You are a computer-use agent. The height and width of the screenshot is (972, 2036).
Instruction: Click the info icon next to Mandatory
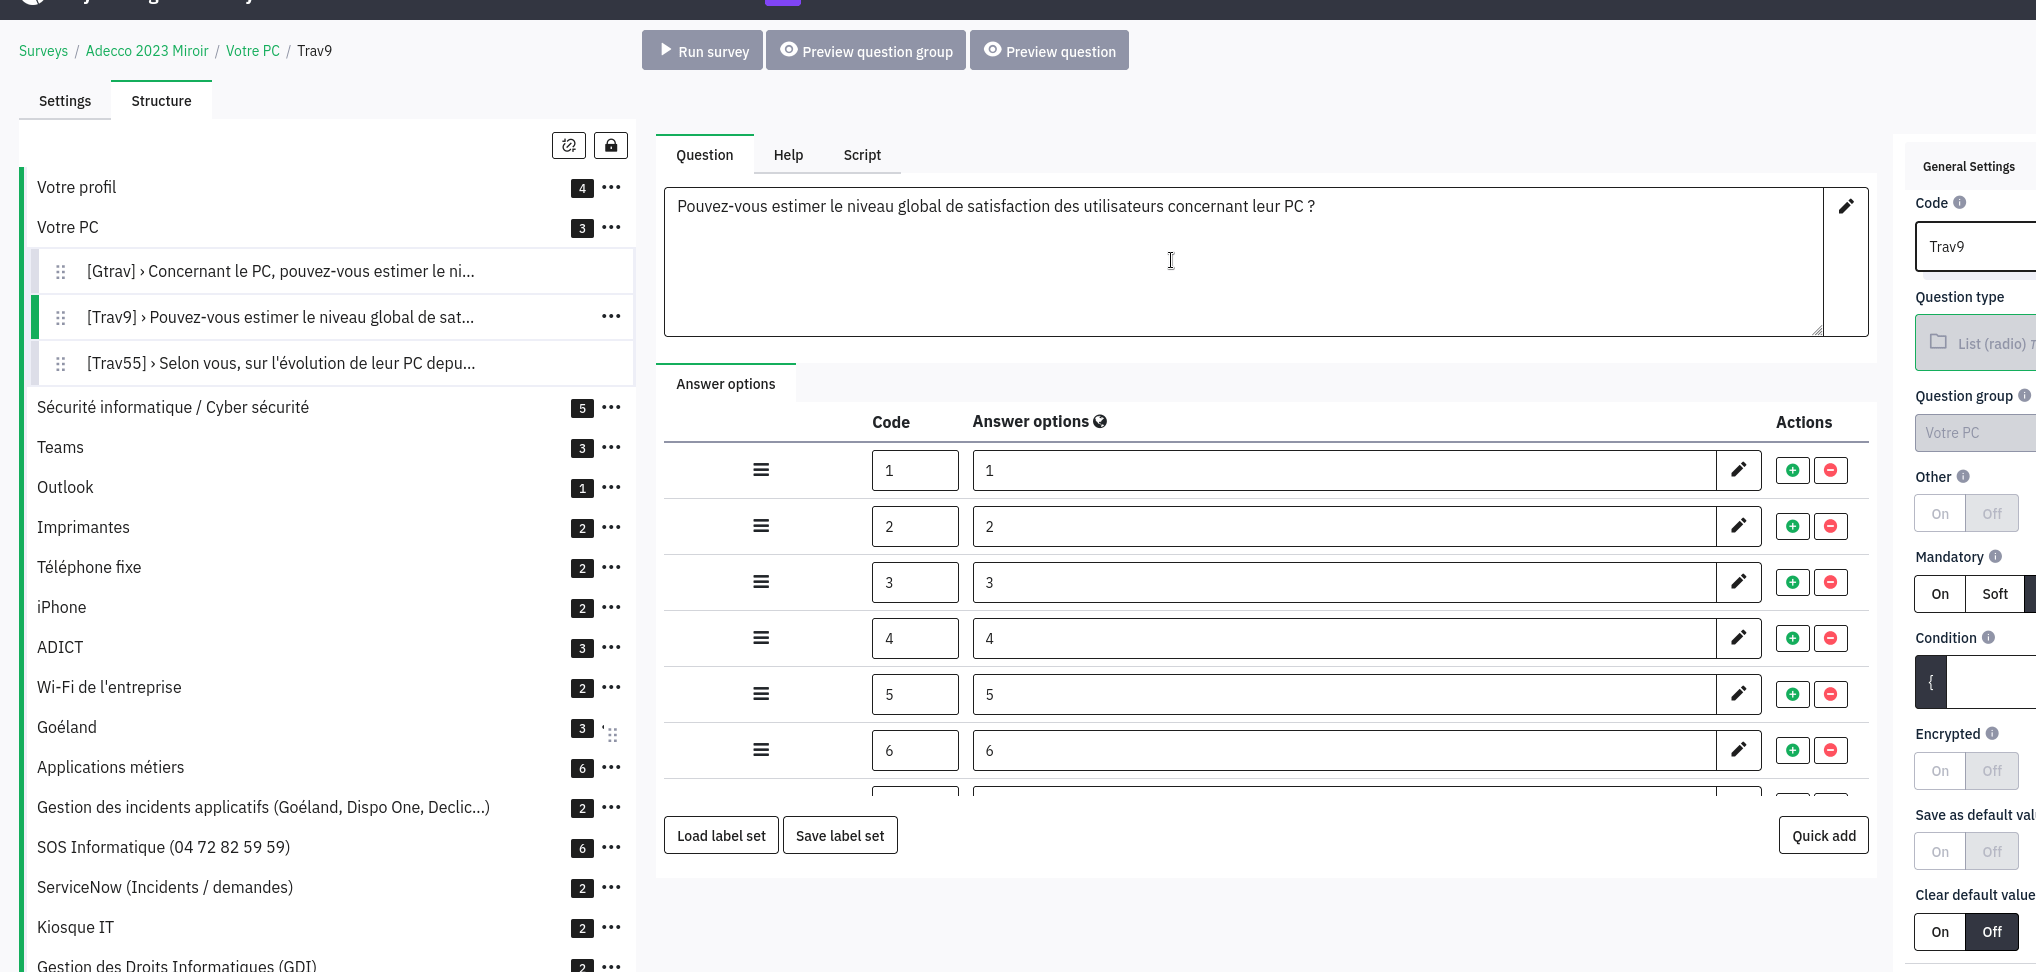(x=1995, y=557)
